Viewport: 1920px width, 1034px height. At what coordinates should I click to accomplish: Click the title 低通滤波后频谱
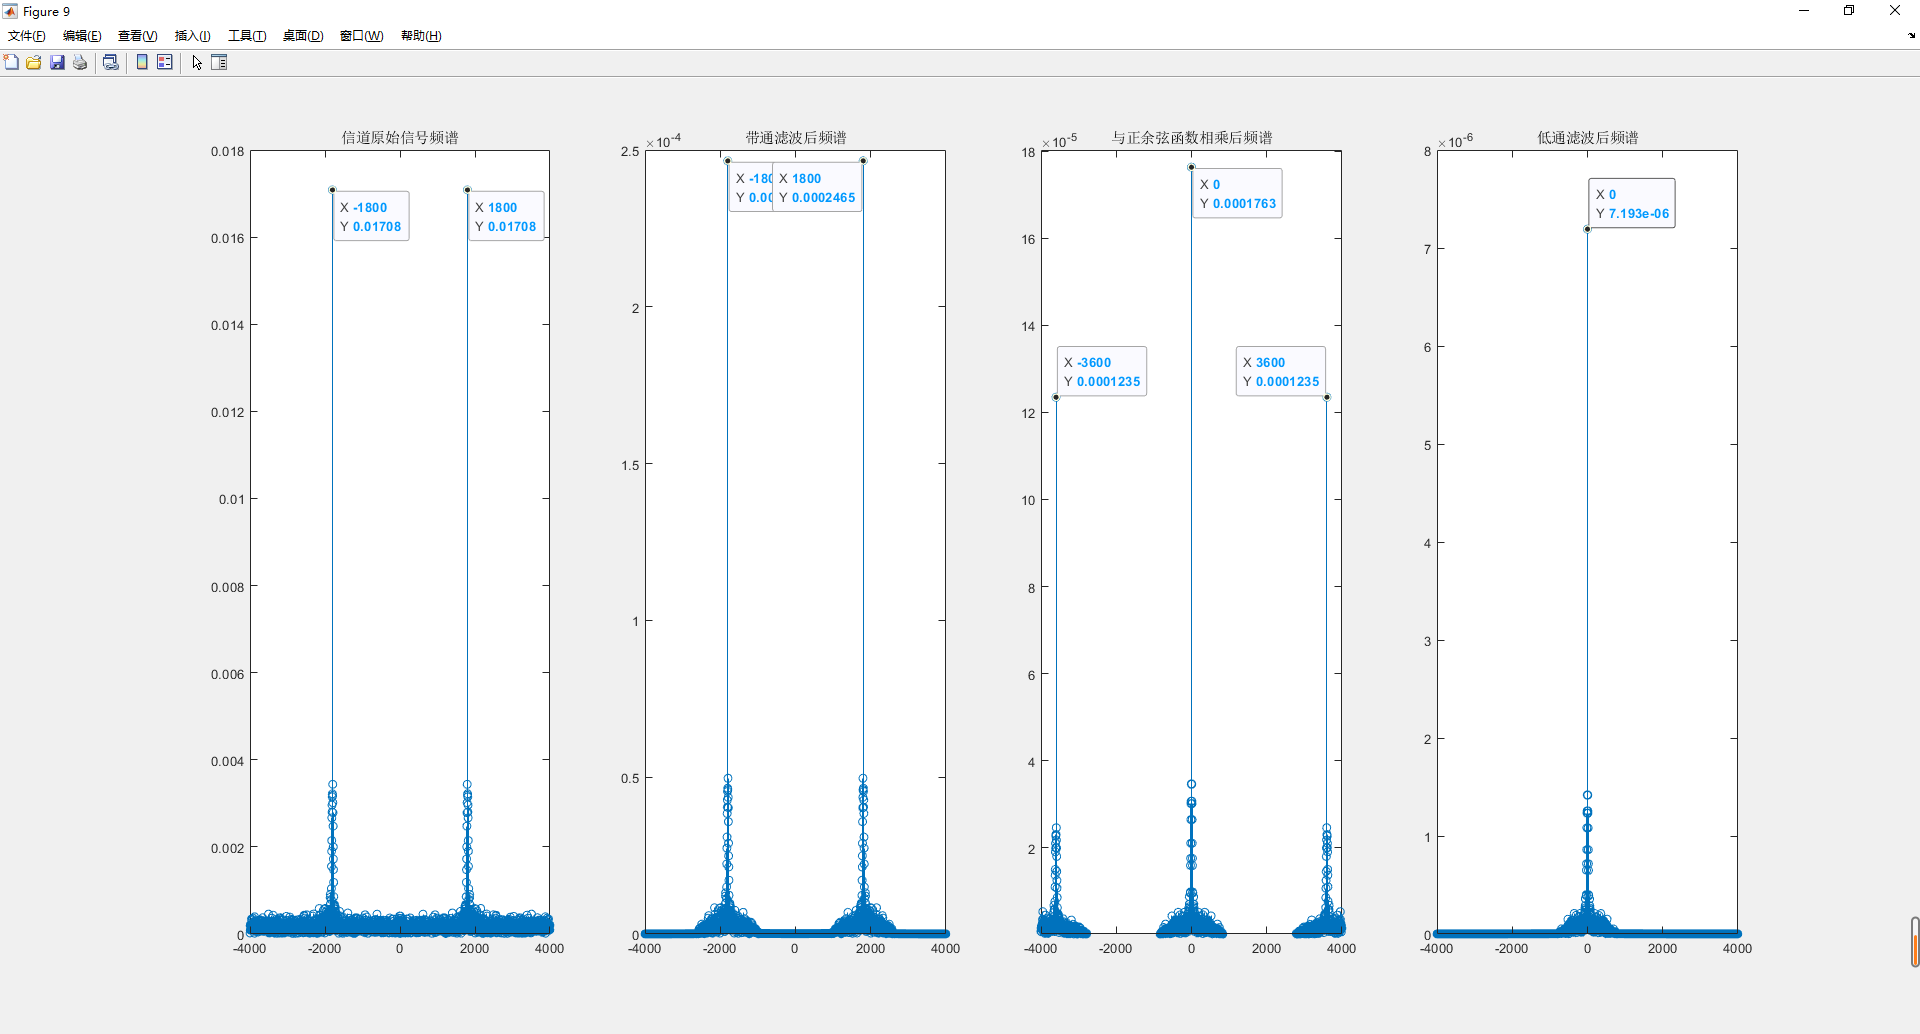click(1588, 138)
